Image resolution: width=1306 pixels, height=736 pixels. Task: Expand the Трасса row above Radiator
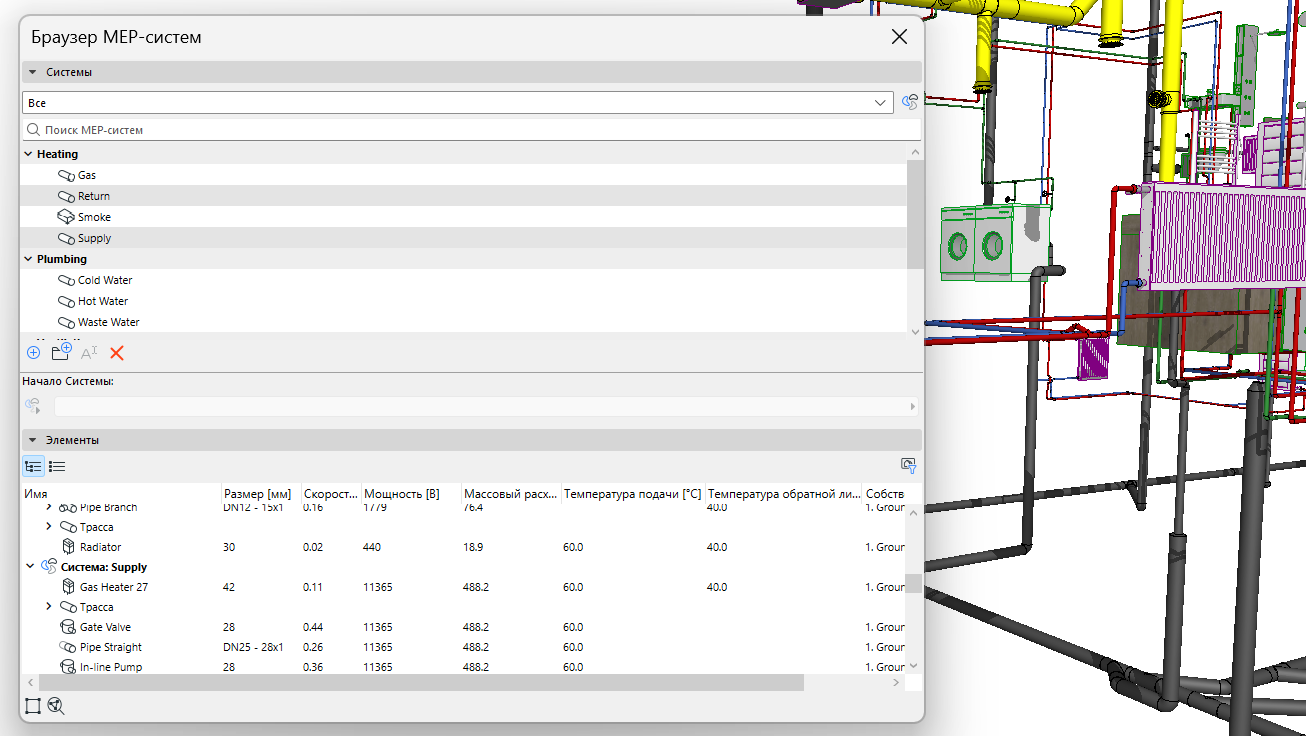tap(49, 527)
